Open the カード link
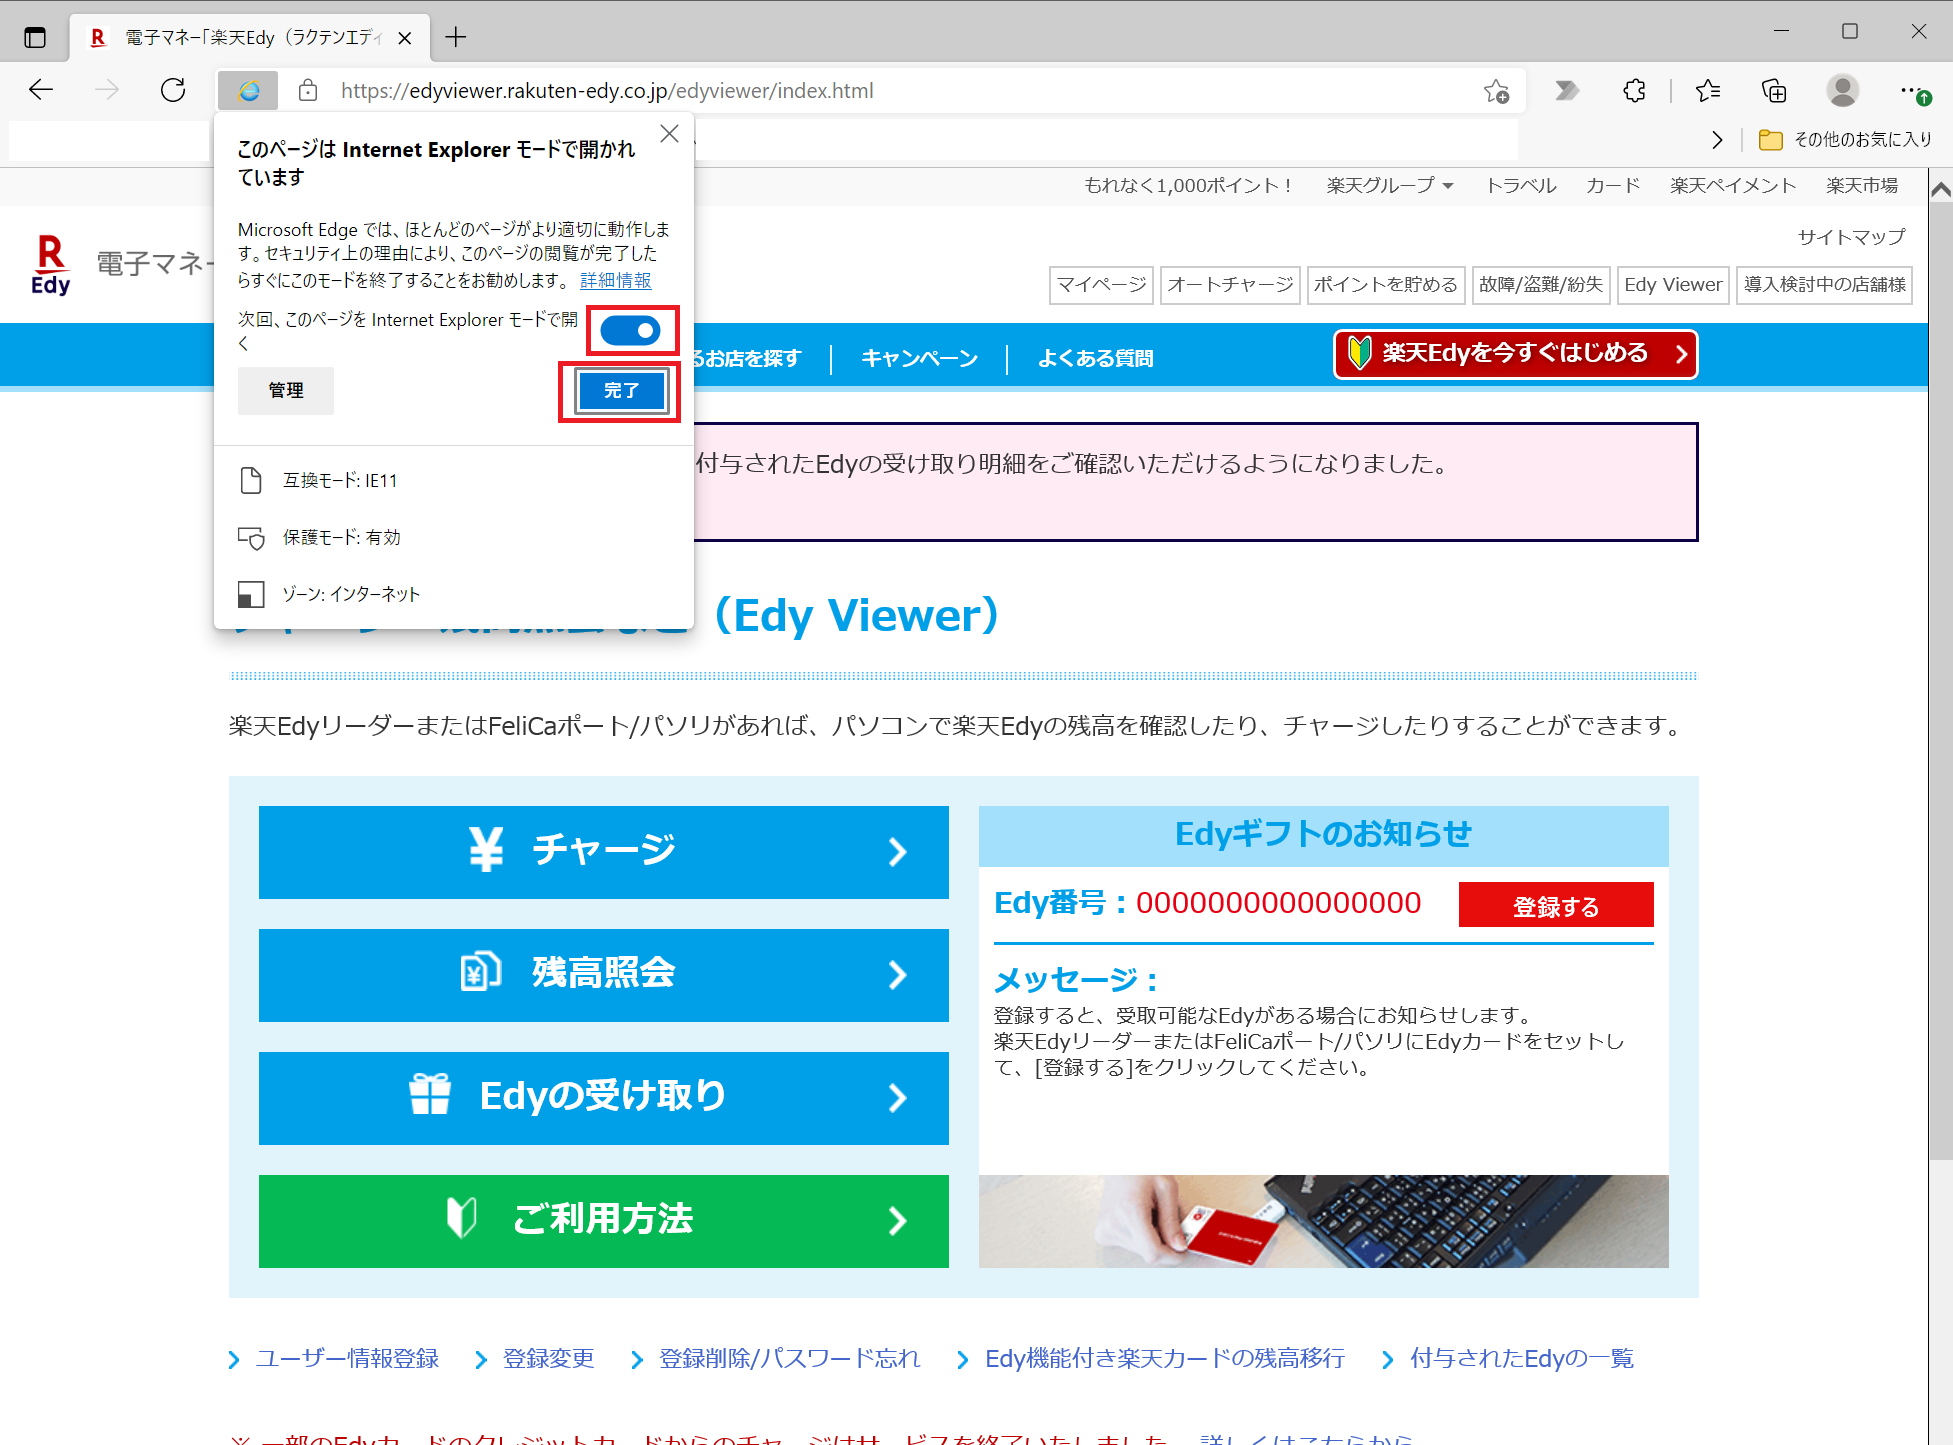Image resolution: width=1953 pixels, height=1445 pixels. point(1613,186)
